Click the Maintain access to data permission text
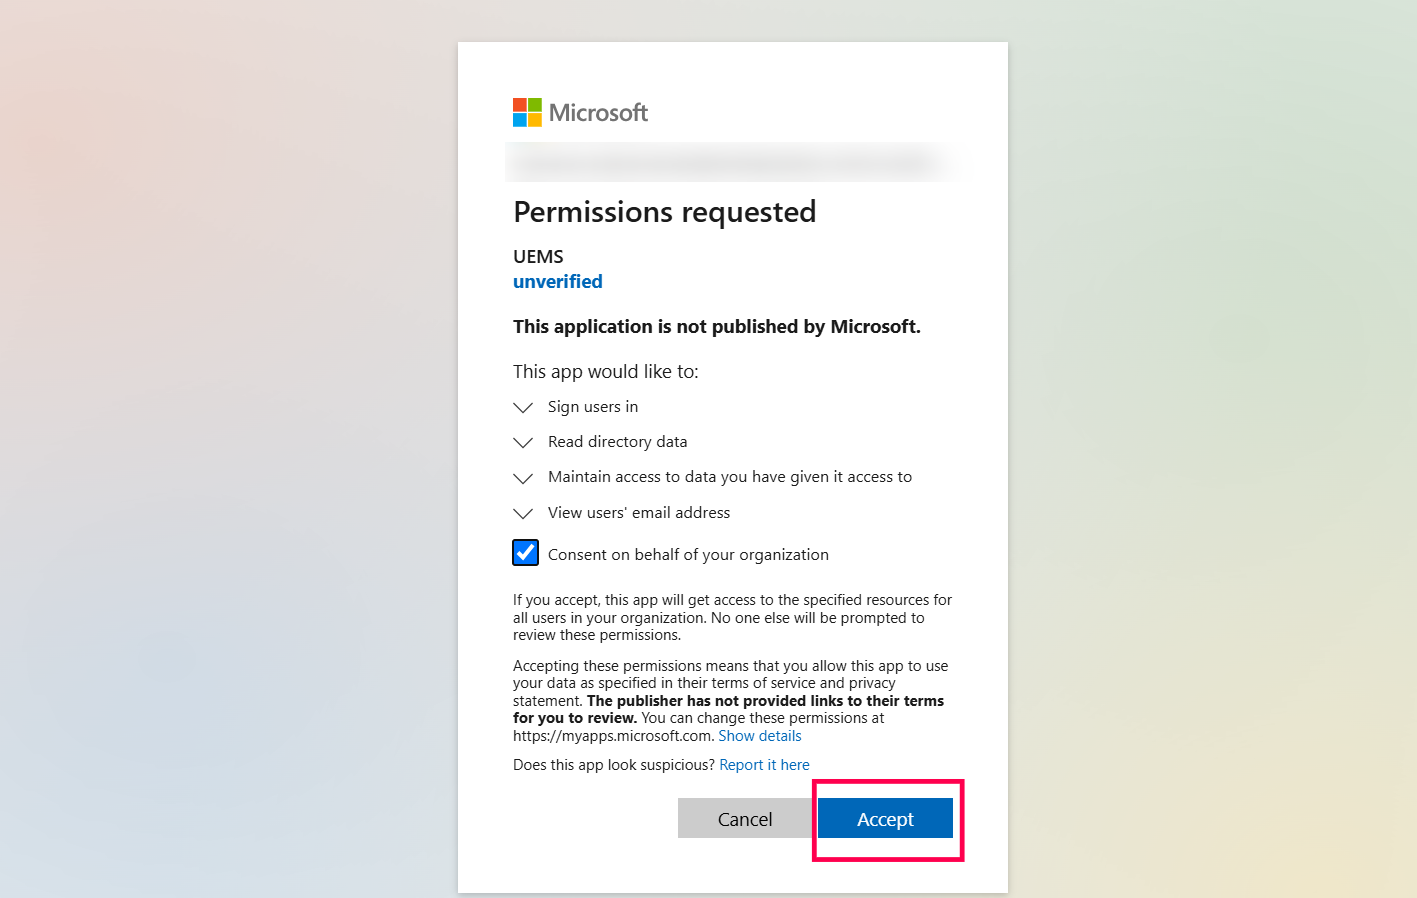Viewport: 1417px width, 898px height. tap(730, 477)
